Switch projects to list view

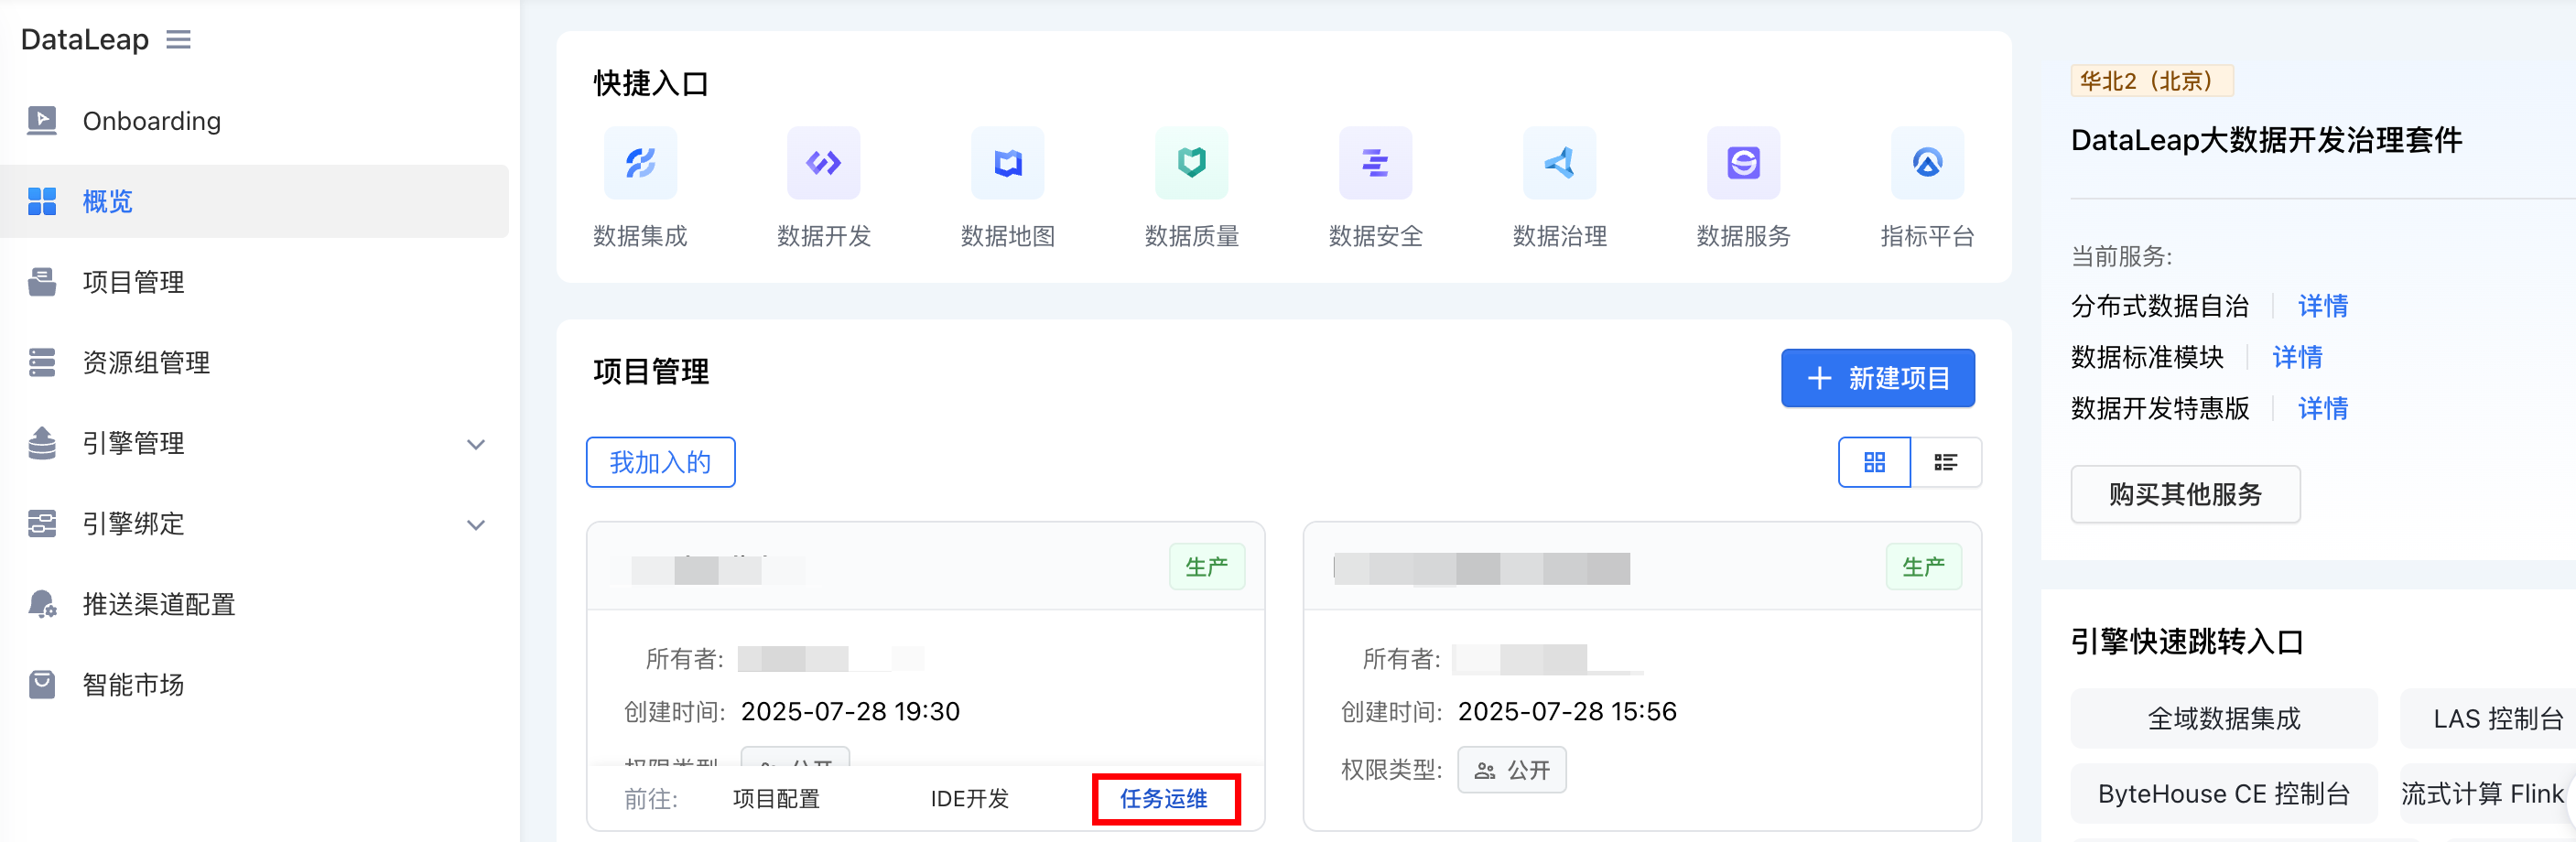1946,462
